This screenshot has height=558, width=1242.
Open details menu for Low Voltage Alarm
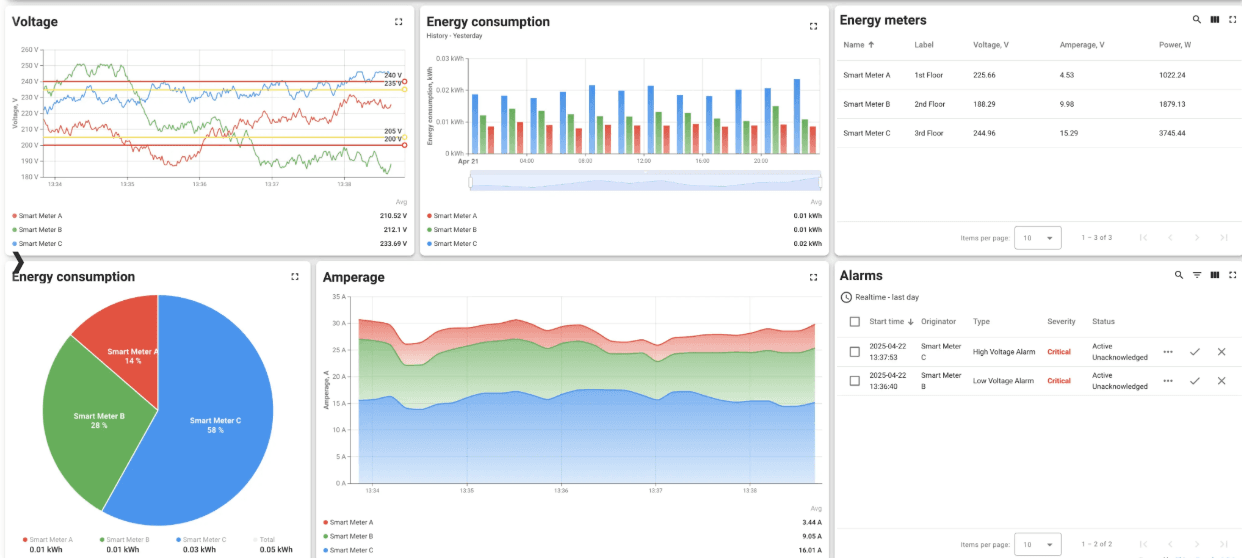pyautogui.click(x=1168, y=381)
